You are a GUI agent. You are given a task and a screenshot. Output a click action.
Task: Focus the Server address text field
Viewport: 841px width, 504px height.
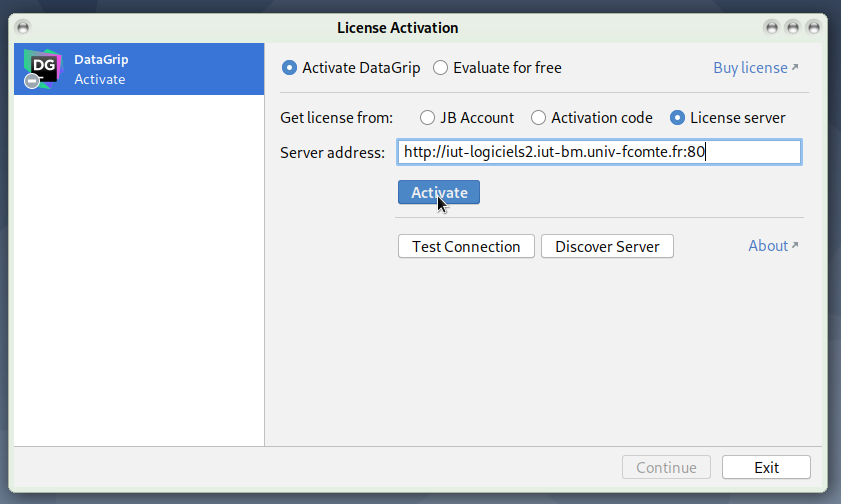pyautogui.click(x=598, y=152)
